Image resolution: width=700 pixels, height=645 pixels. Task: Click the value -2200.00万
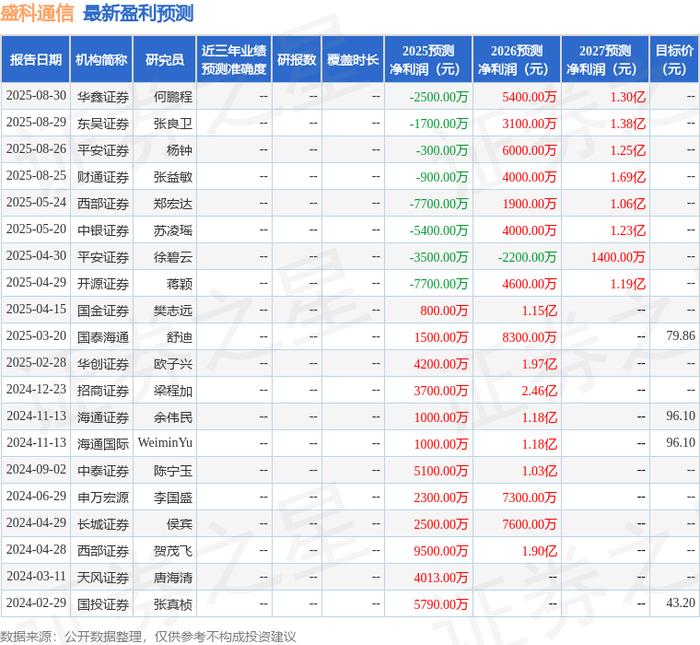pyautogui.click(x=527, y=257)
